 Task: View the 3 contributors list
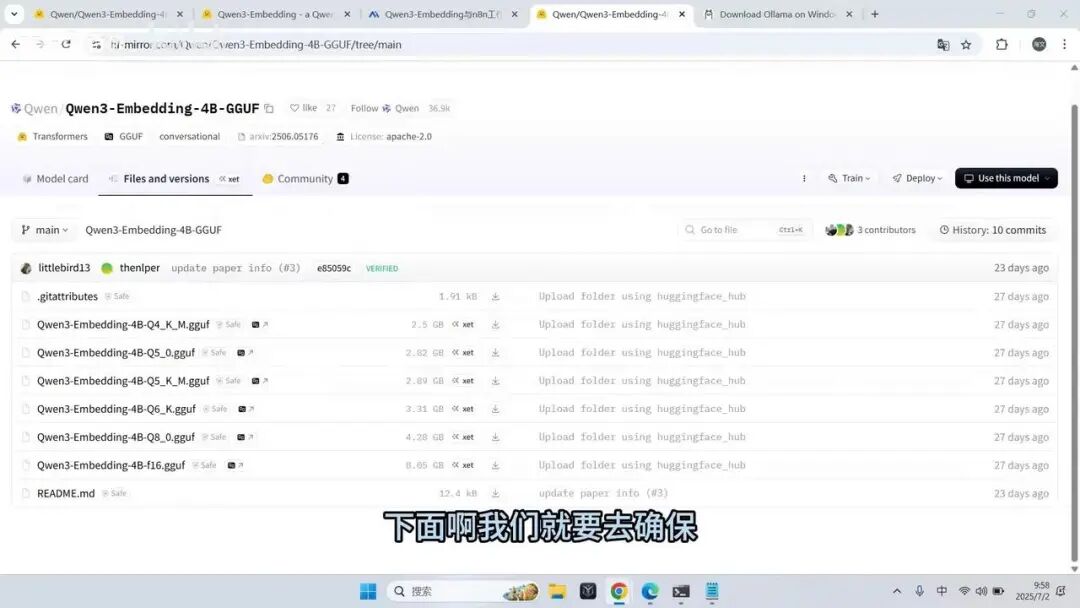coord(871,230)
